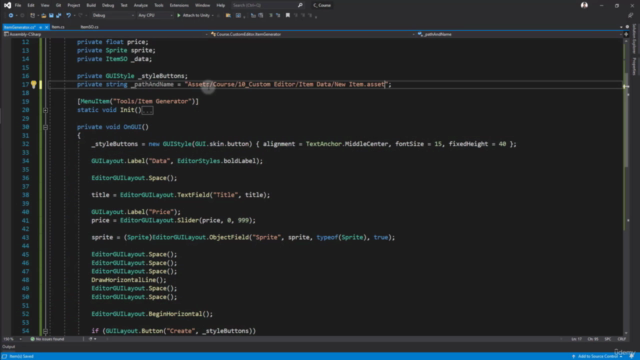640x360 pixels.
Task: Click the pin icon on ItemGenerator.cs tab
Action: [40, 27]
